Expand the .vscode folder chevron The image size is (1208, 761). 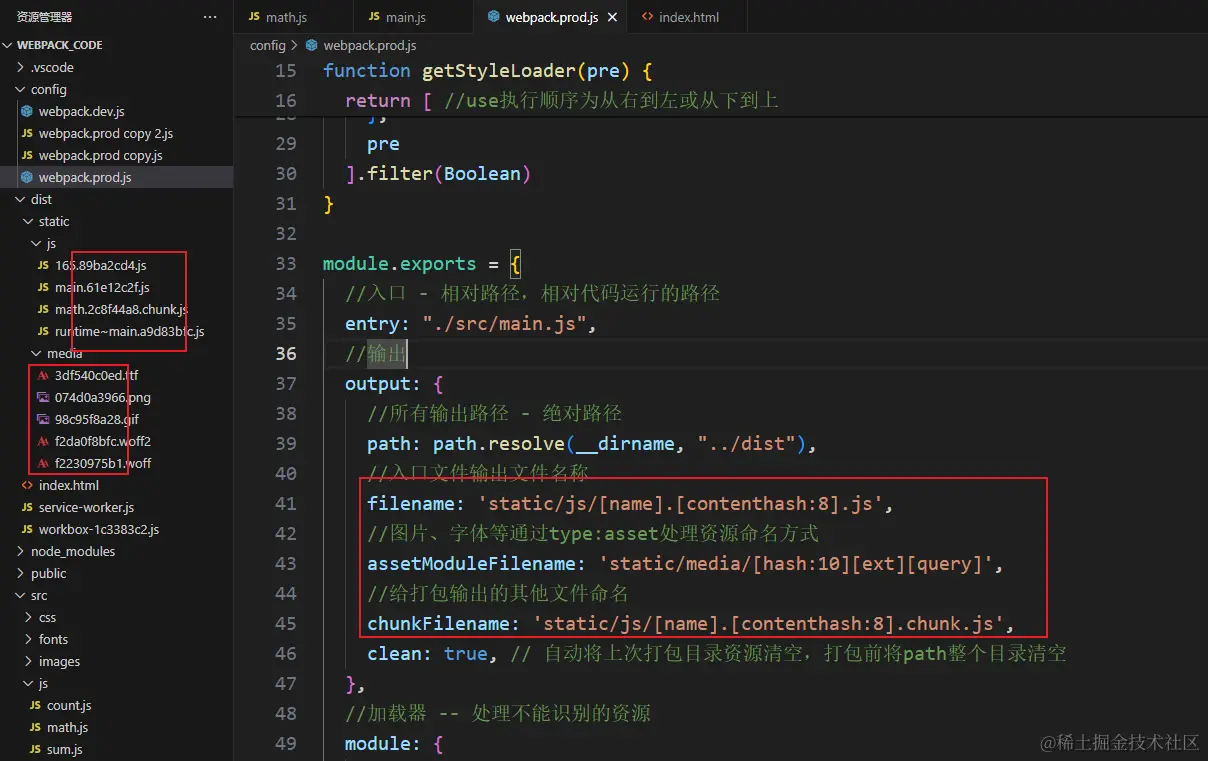tap(21, 67)
